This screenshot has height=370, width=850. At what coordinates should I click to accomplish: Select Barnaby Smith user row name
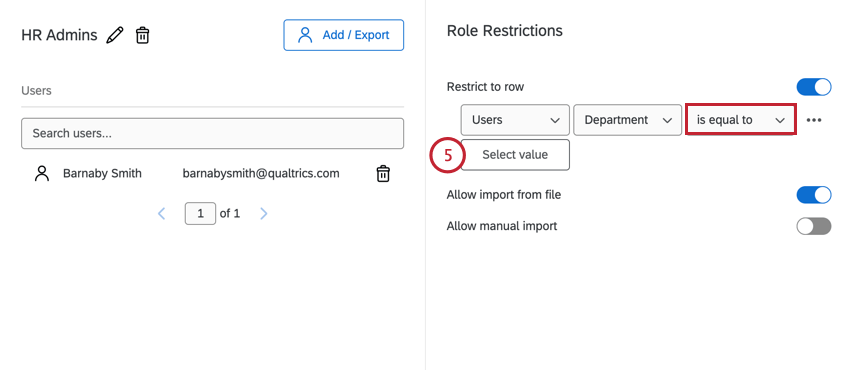point(102,173)
